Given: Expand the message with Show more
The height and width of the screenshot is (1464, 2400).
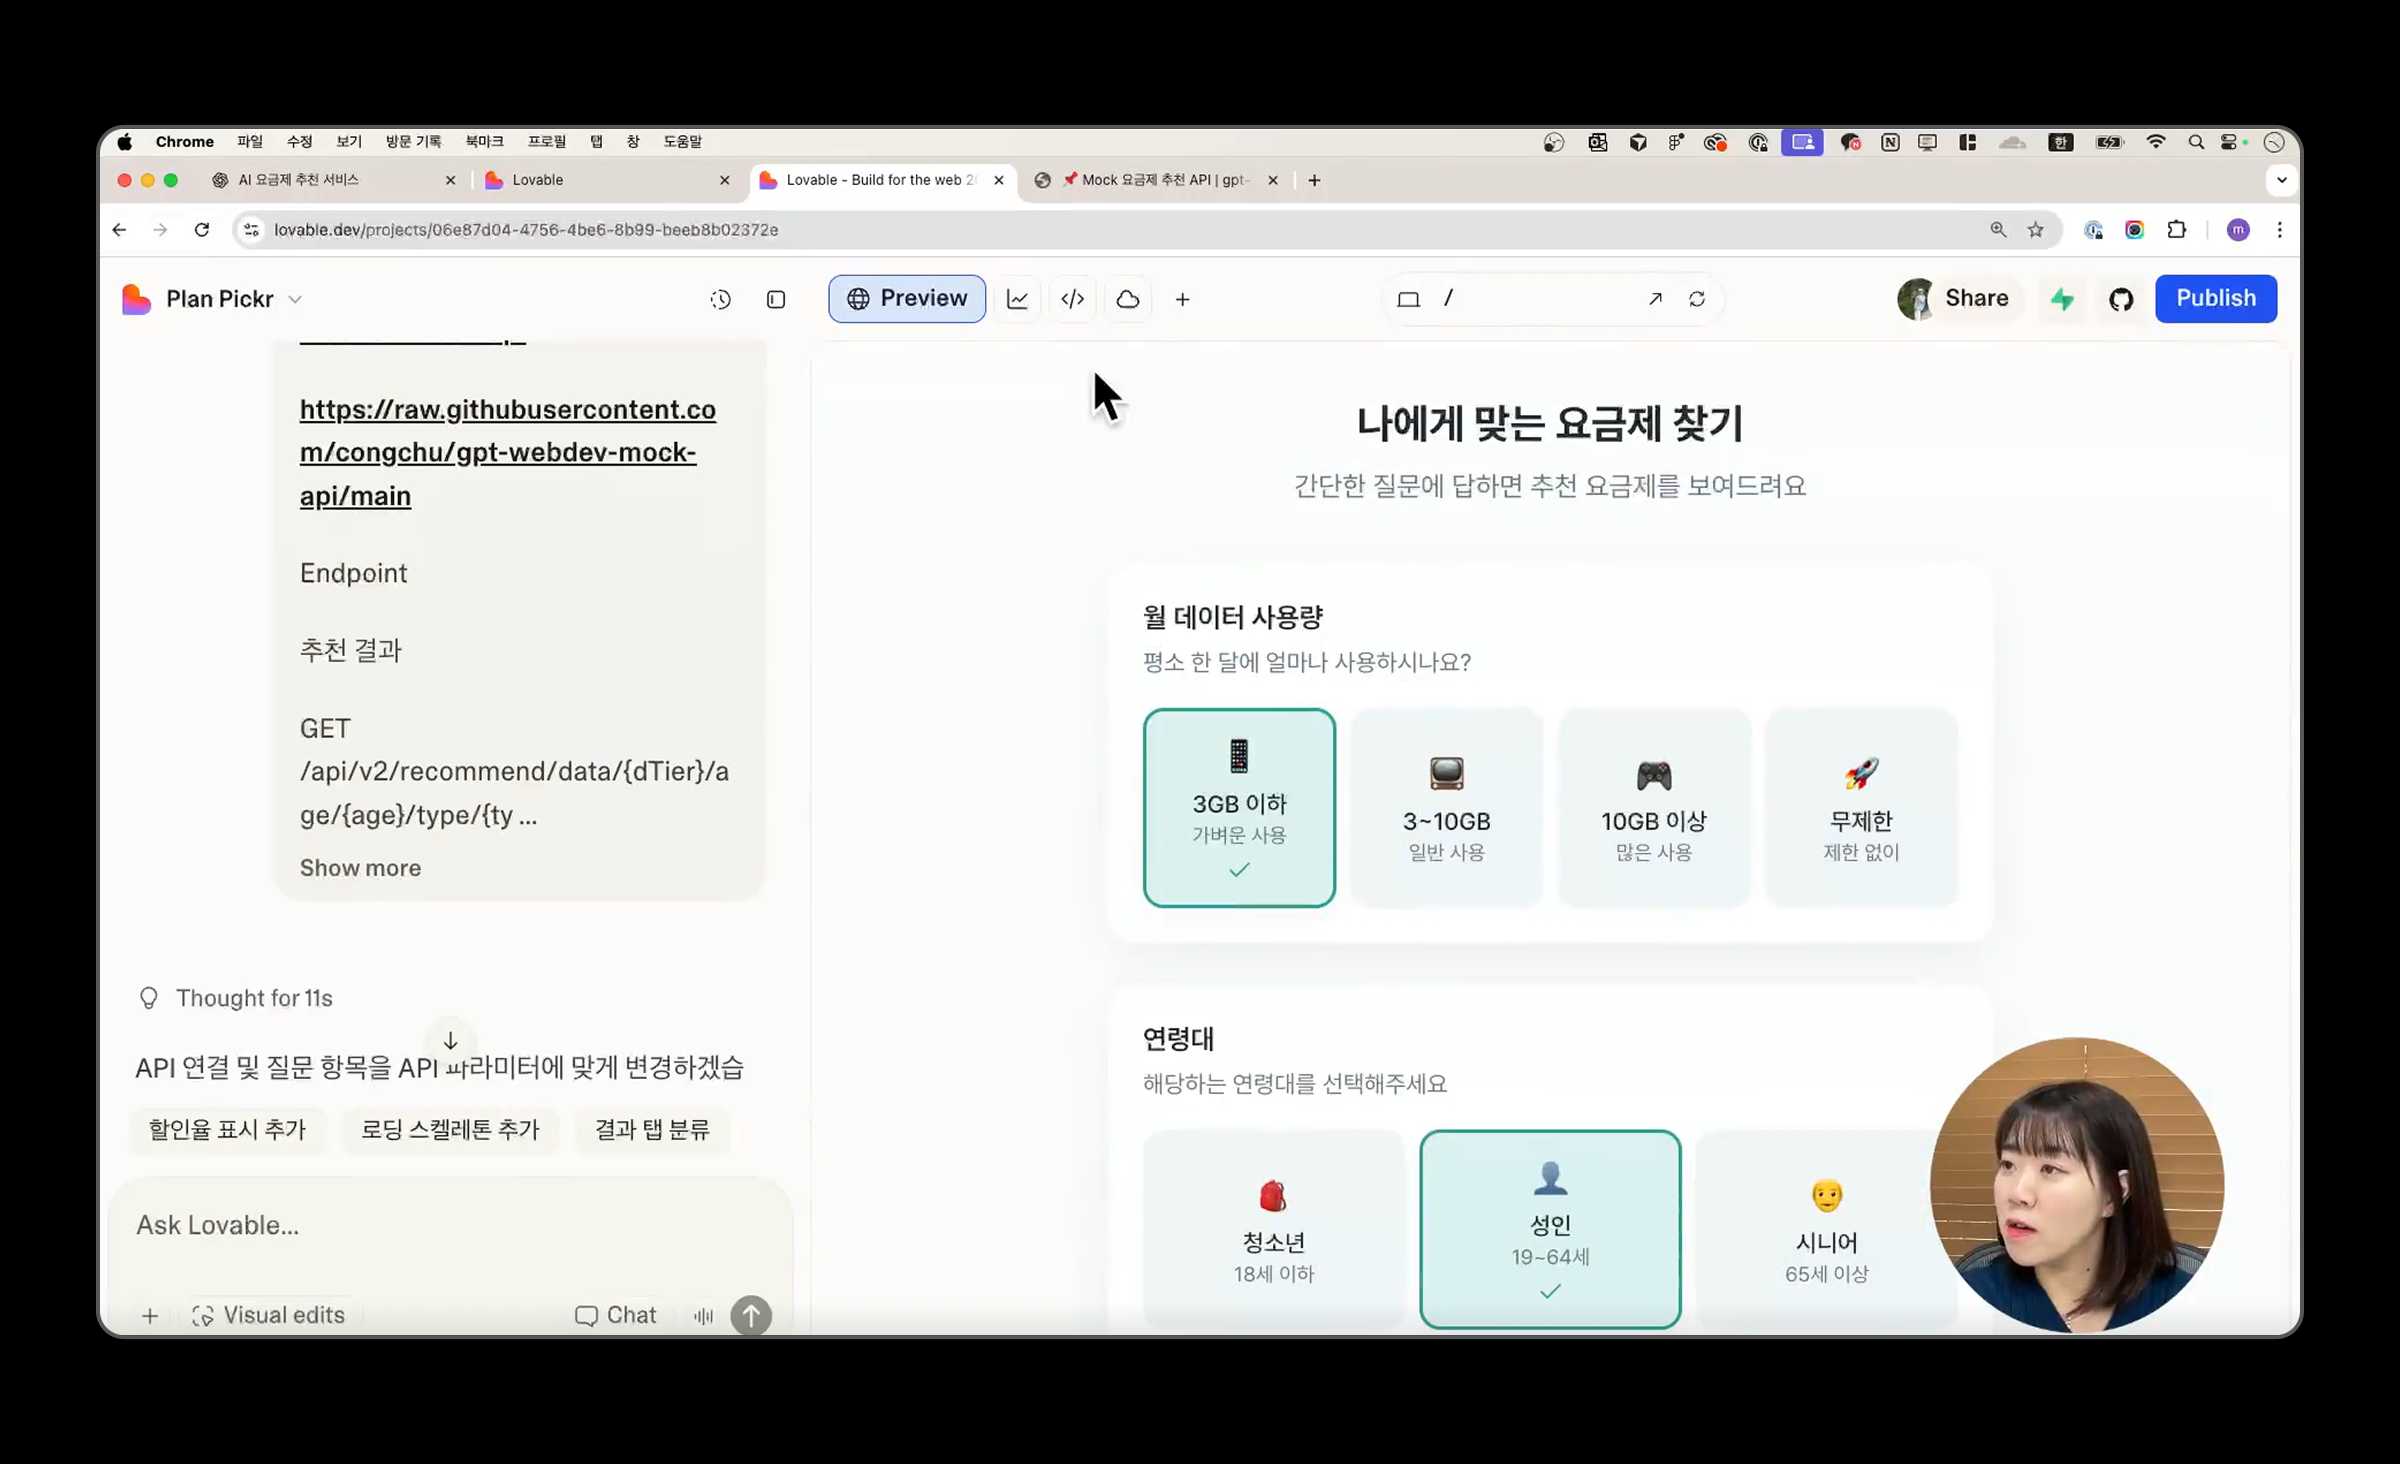Looking at the screenshot, I should (x=360, y=868).
